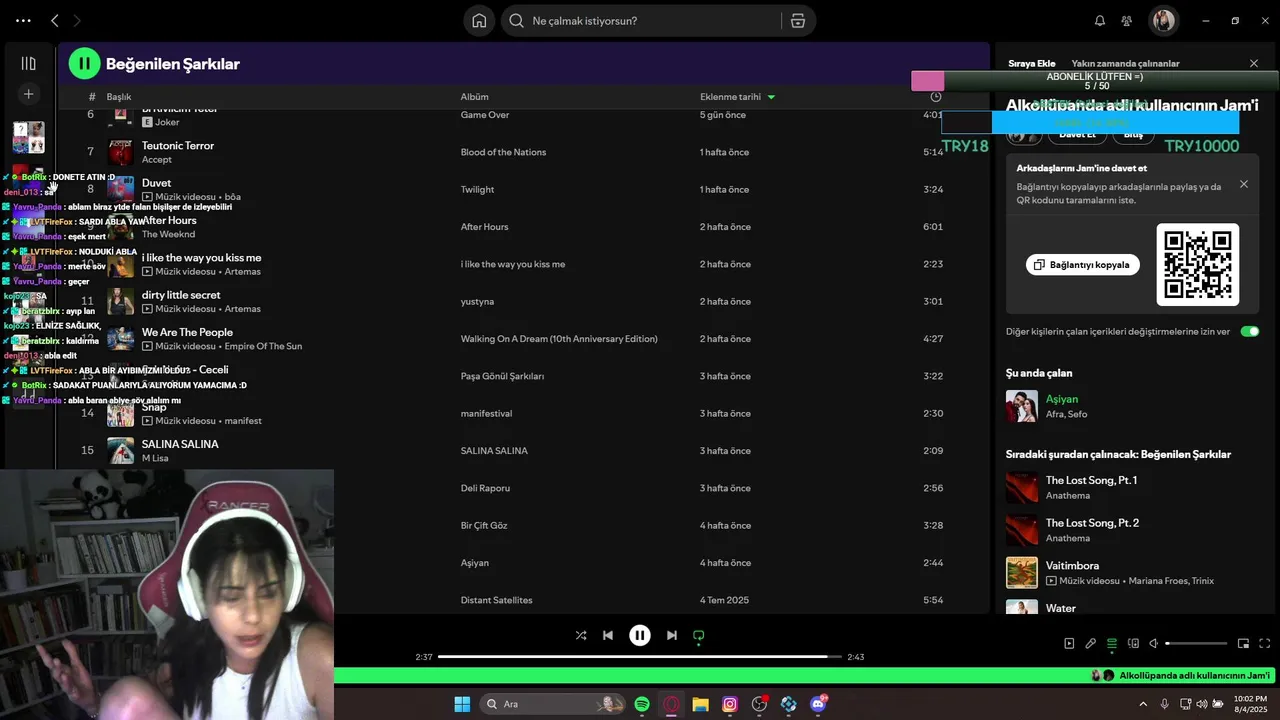Open the notifications bell
The height and width of the screenshot is (720, 1280).
pos(1100,21)
